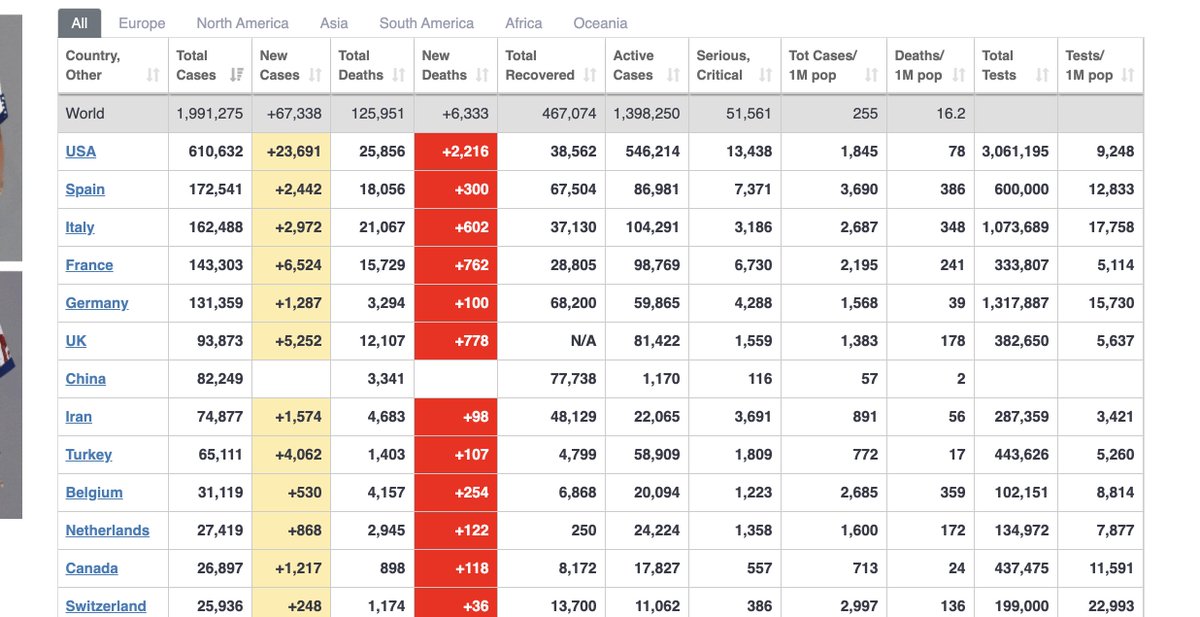The image size is (1200, 617).
Task: Sort by Total Cases arrow icon
Action: pos(237,75)
